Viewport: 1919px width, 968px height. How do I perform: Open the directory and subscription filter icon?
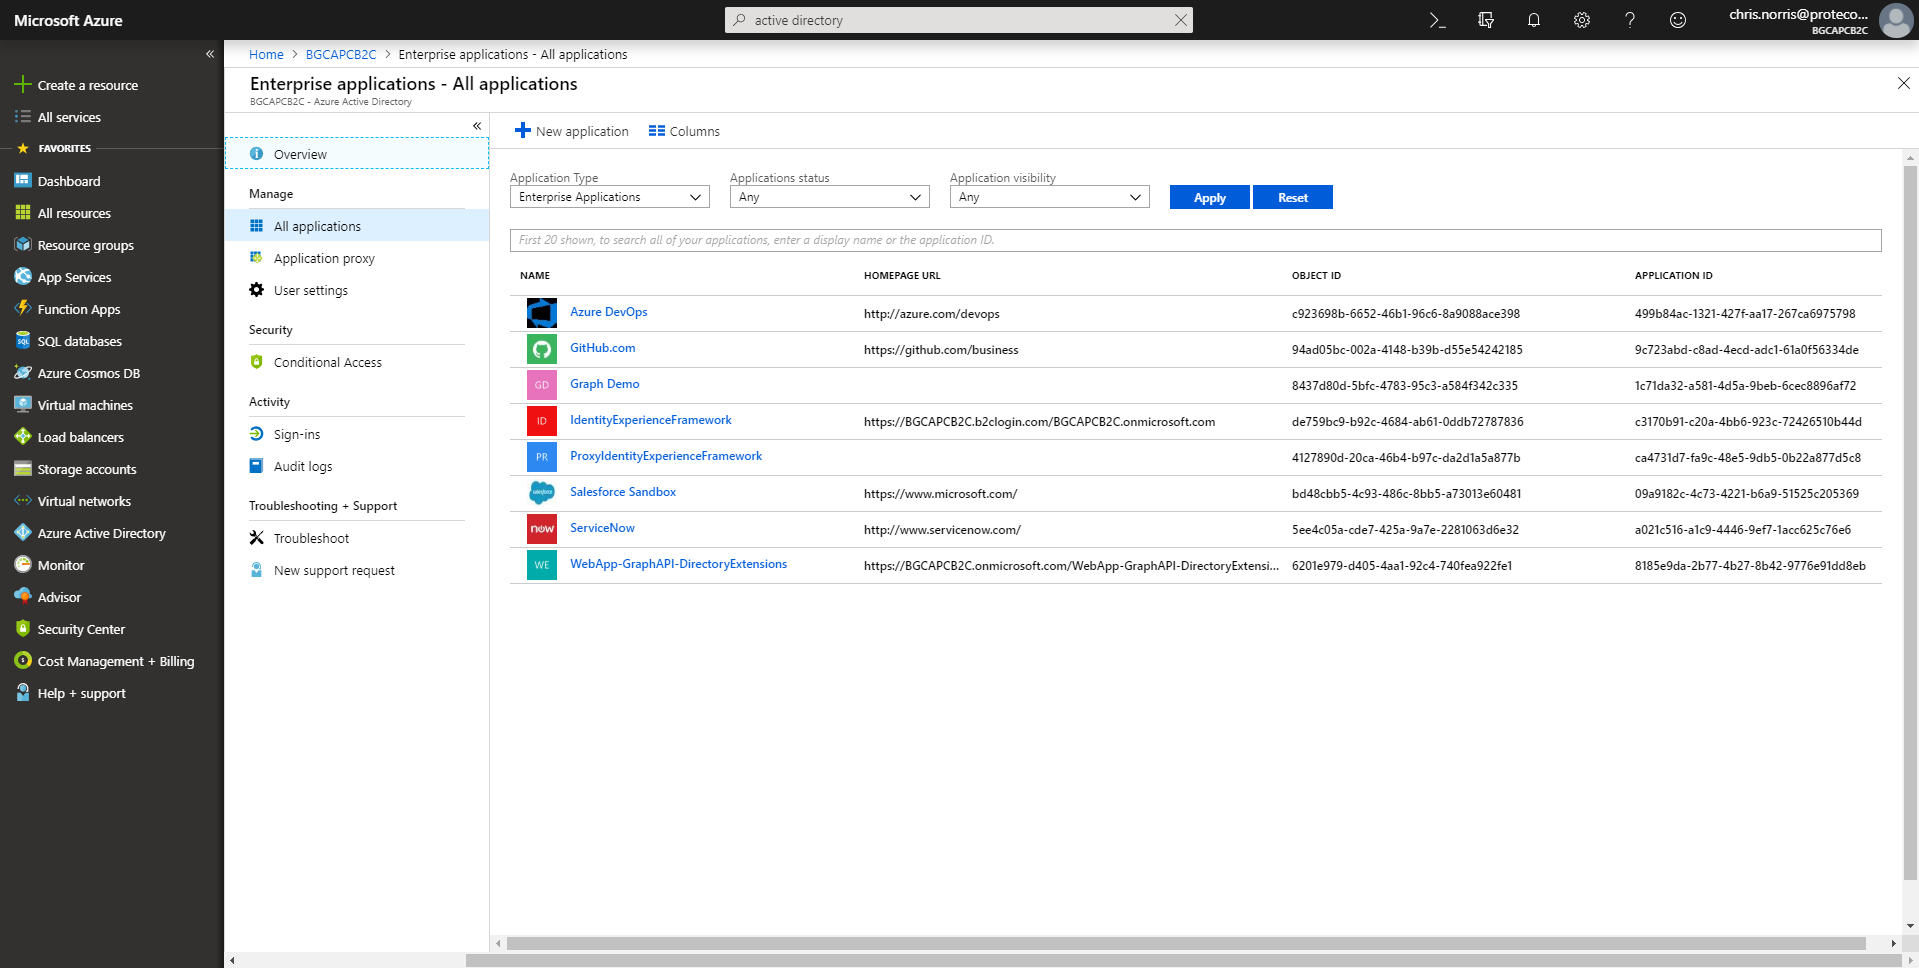[x=1486, y=20]
